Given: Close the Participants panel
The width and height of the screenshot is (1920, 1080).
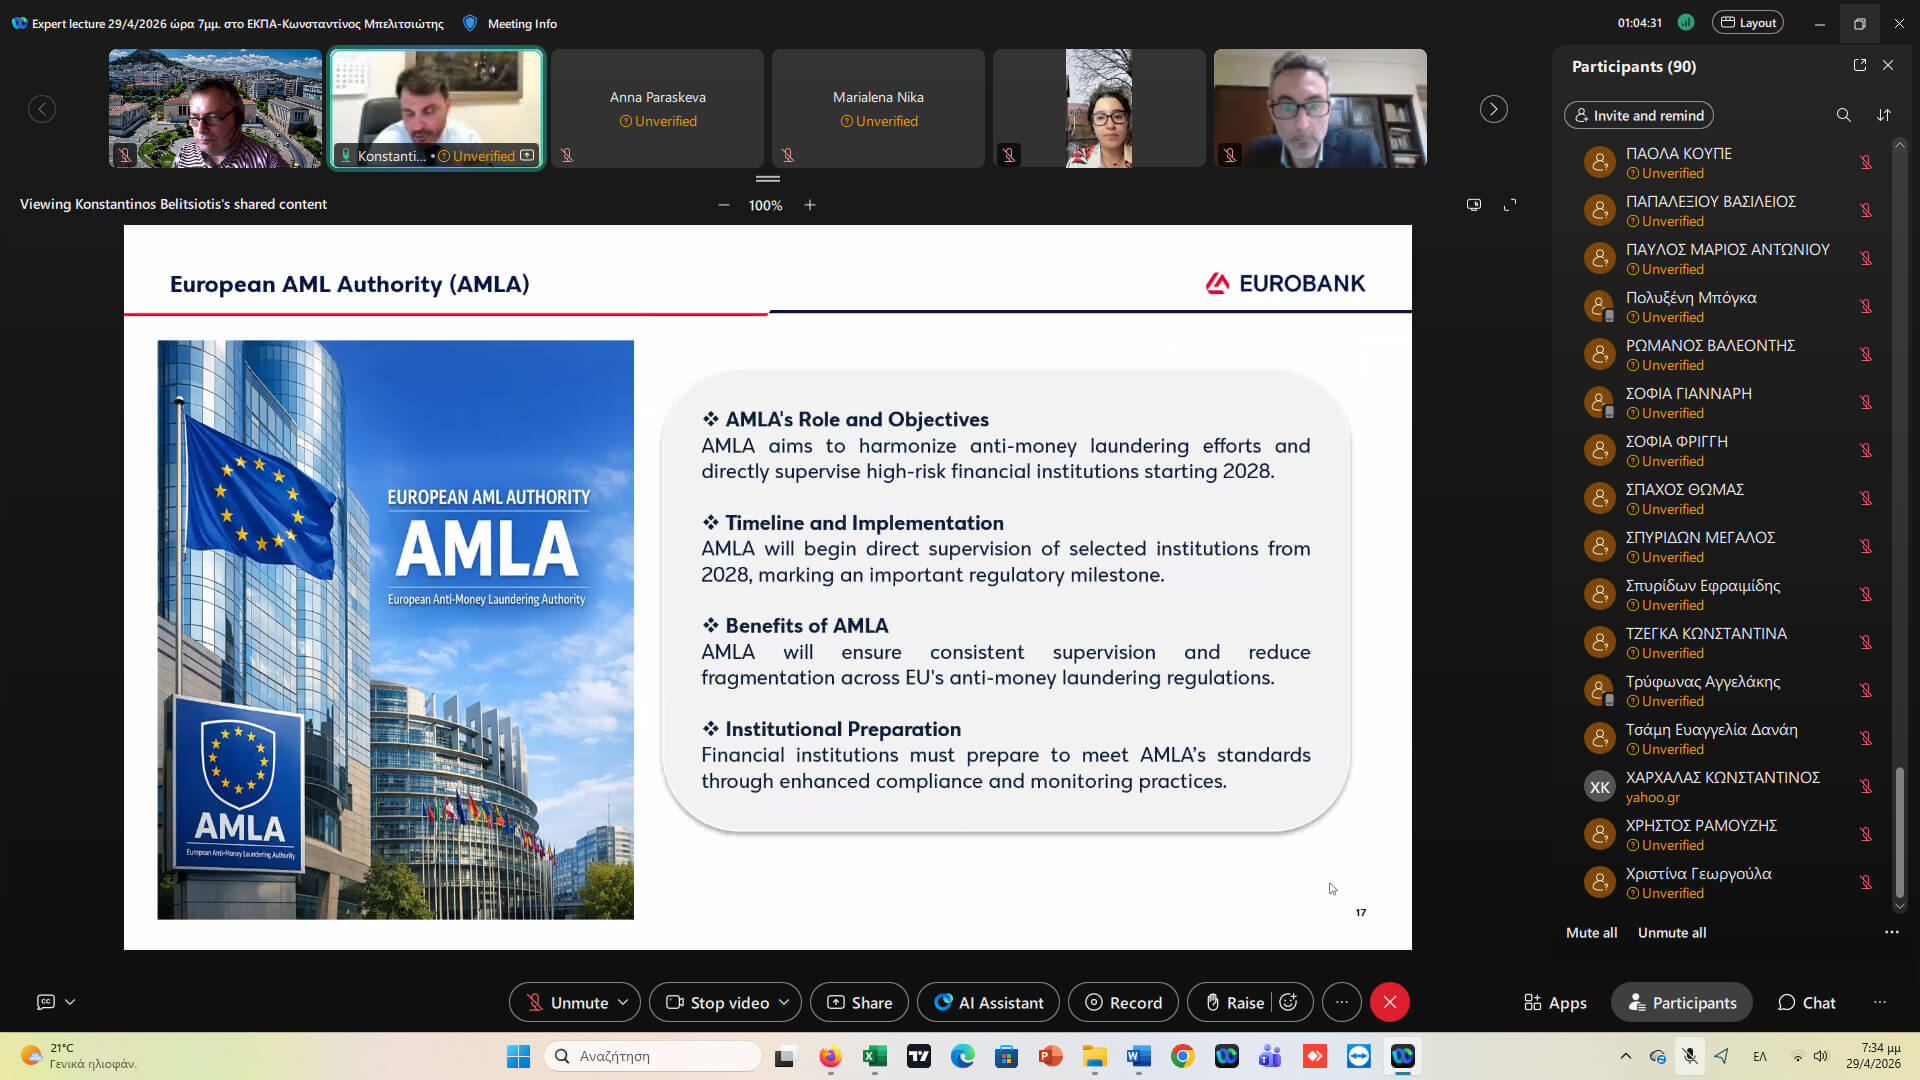Looking at the screenshot, I should click(1888, 65).
